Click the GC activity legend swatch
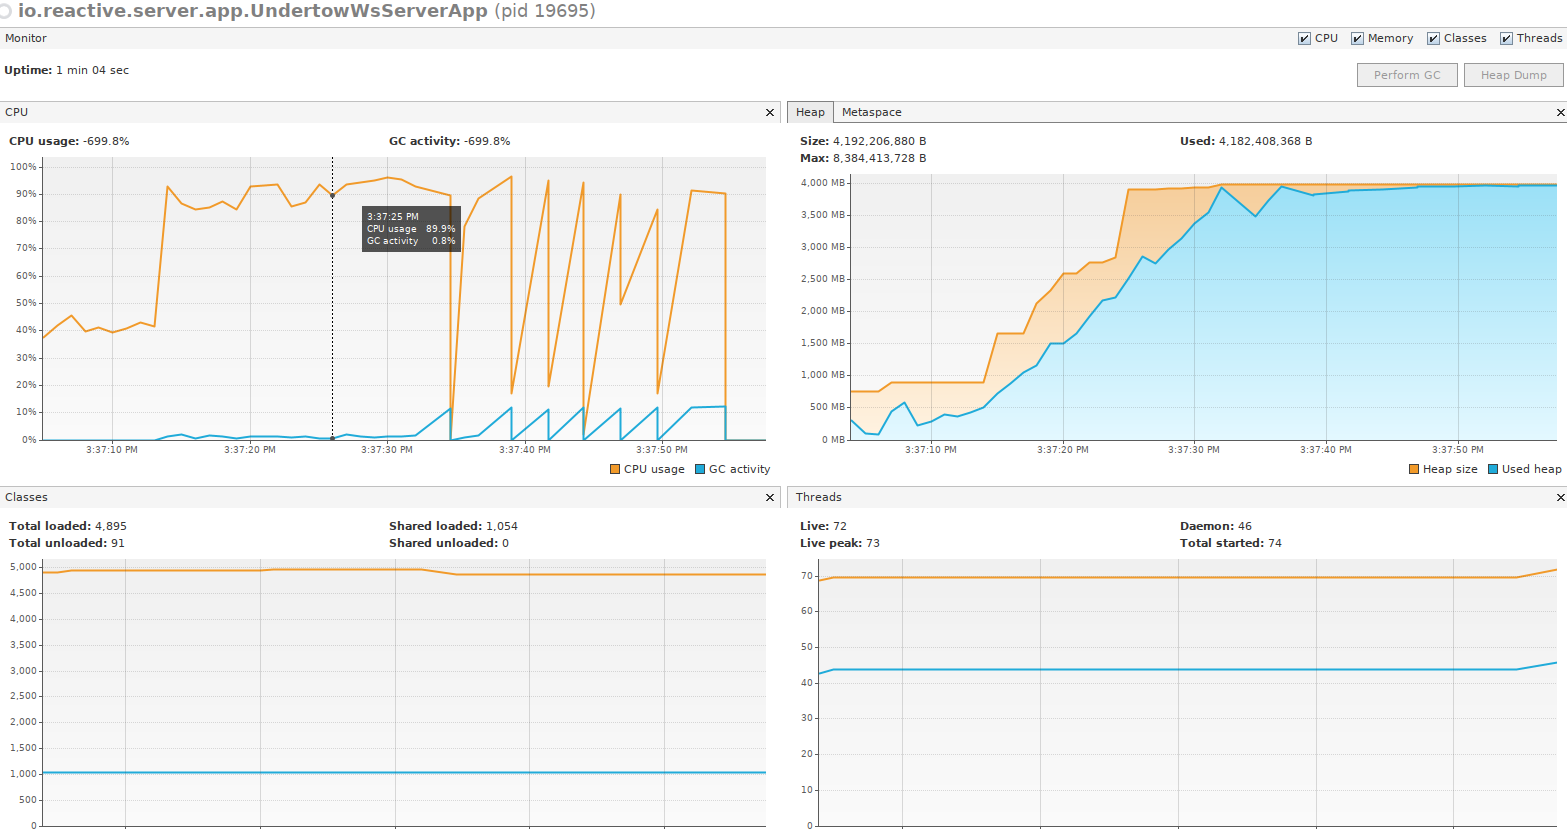 point(700,469)
